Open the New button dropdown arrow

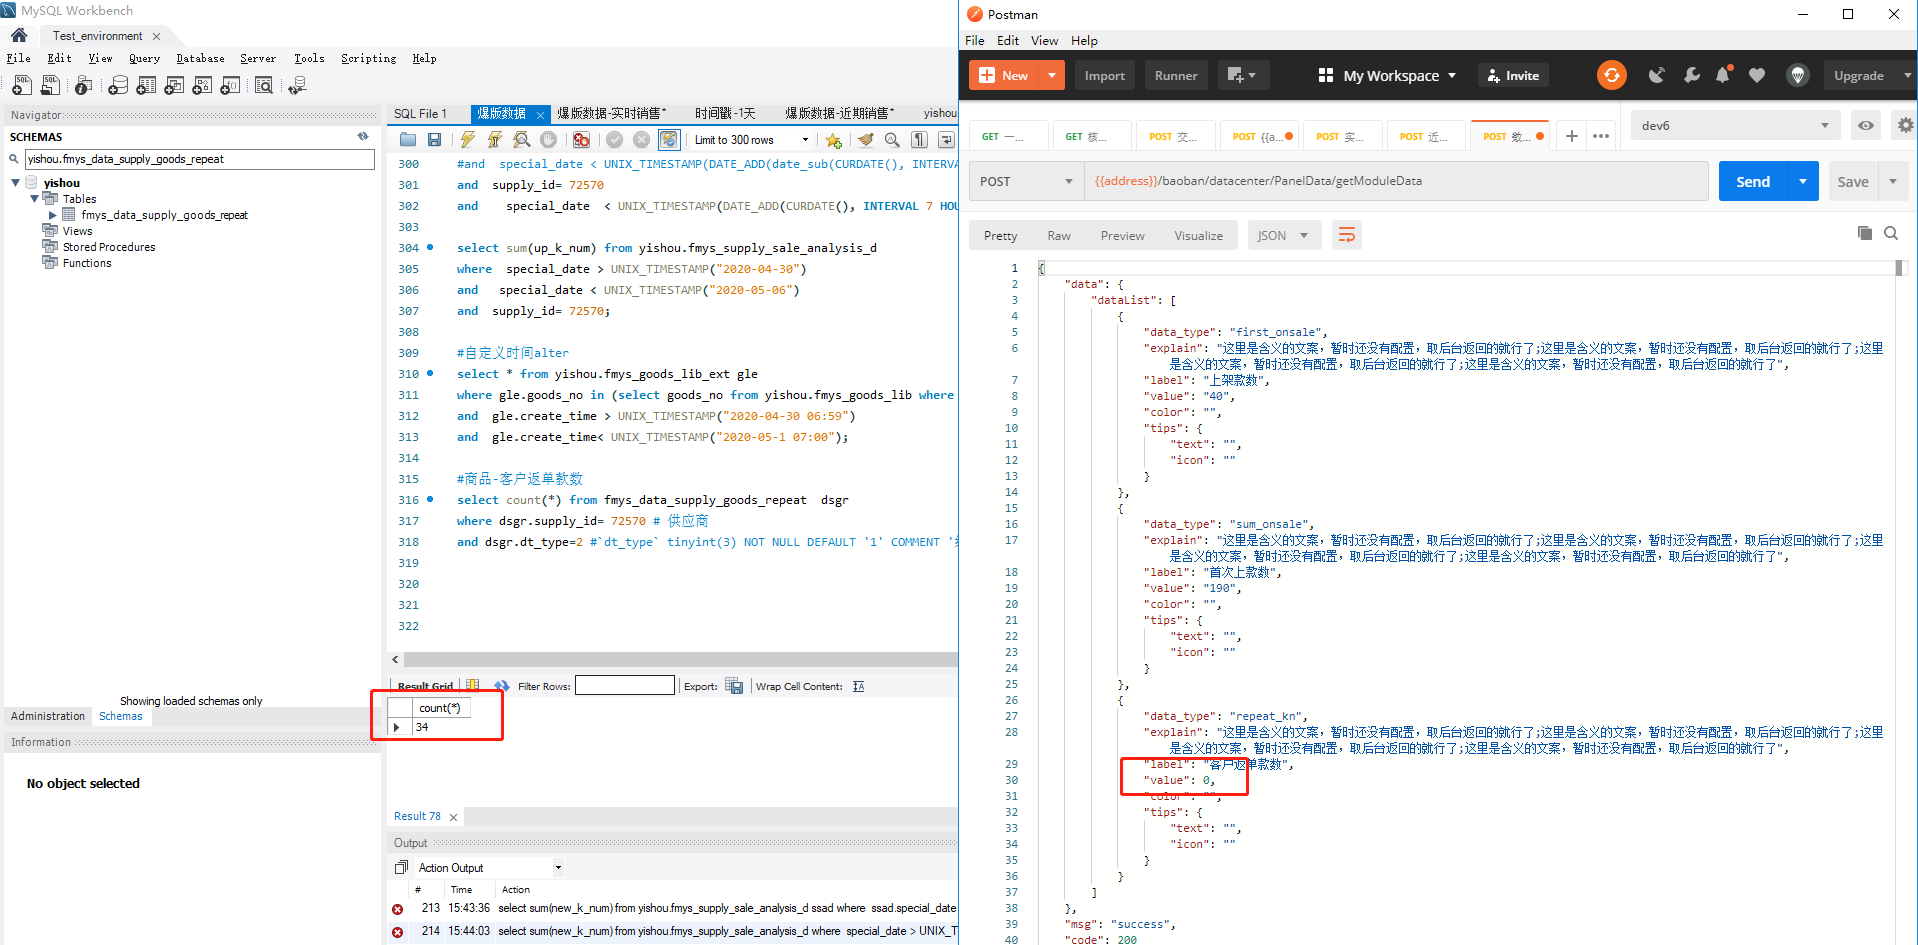point(1052,75)
